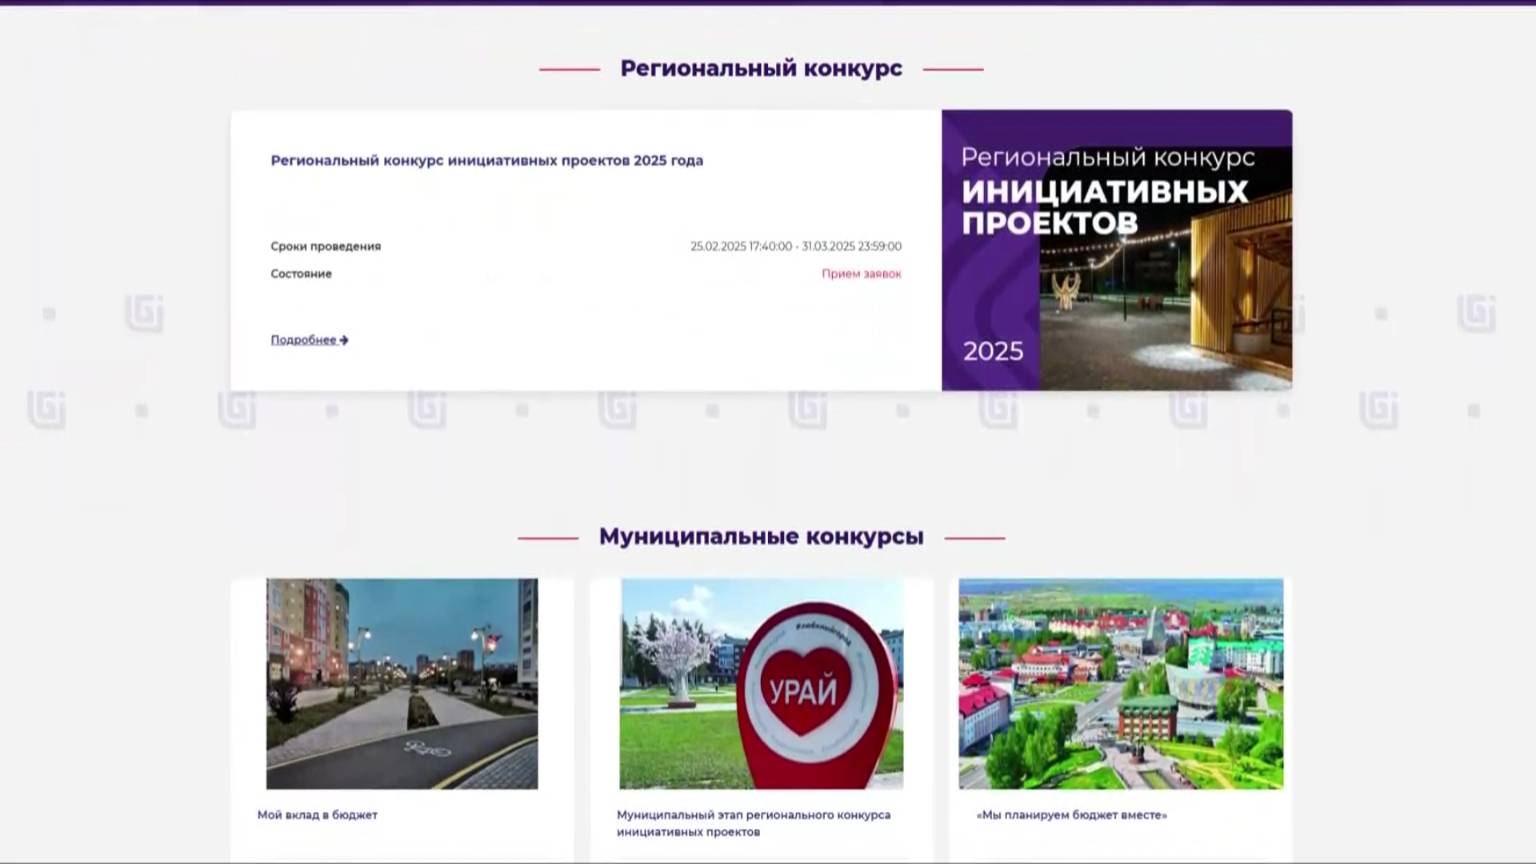
Task: Click the 'Мой вклад в бюджет' caption
Action: pyautogui.click(x=318, y=815)
